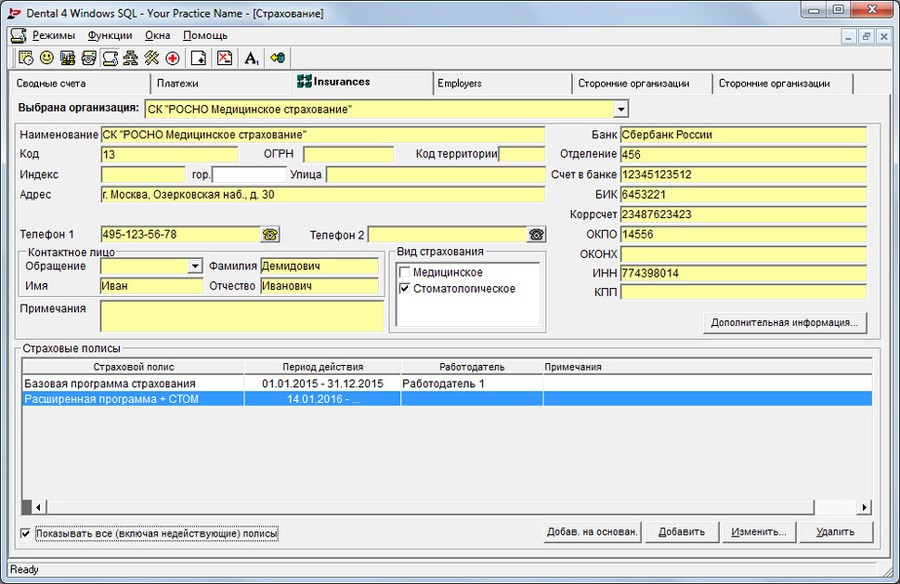Select the Insurances tab
The image size is (900, 584).
pyautogui.click(x=362, y=82)
